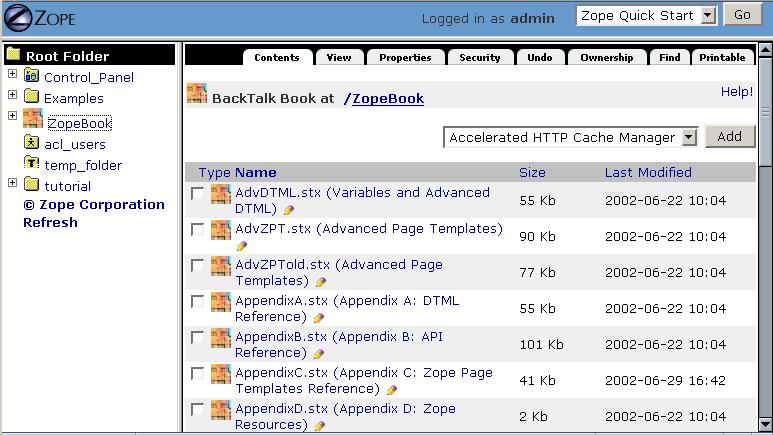
Task: Click pencil edit icon for AppendixC.stx
Action: (x=392, y=390)
